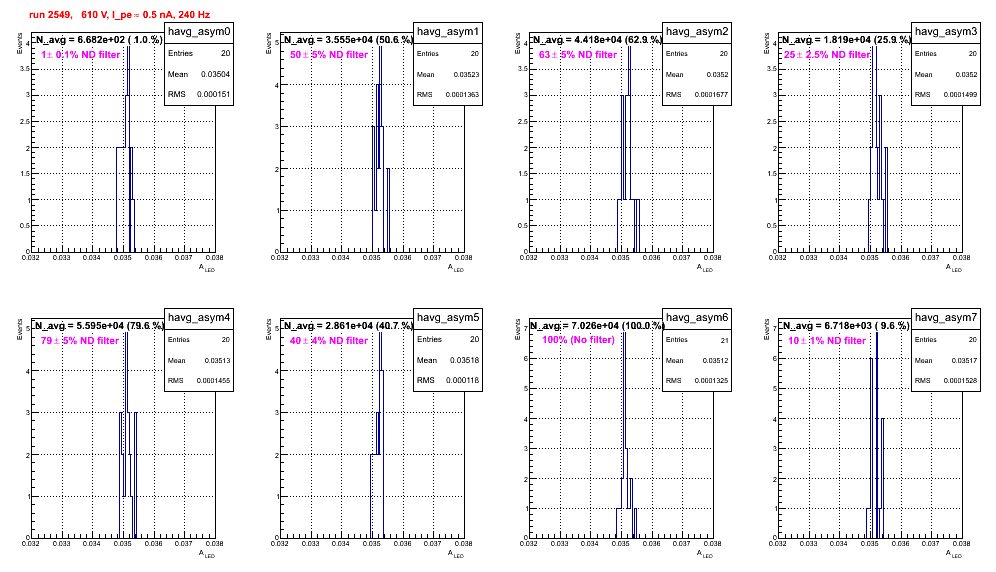Click the RMS value 0.0001363
The height and width of the screenshot is (572, 996).
(462, 95)
